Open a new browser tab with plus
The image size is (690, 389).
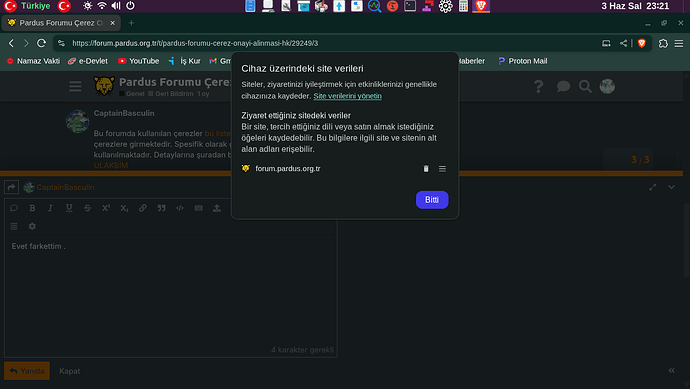131,23
